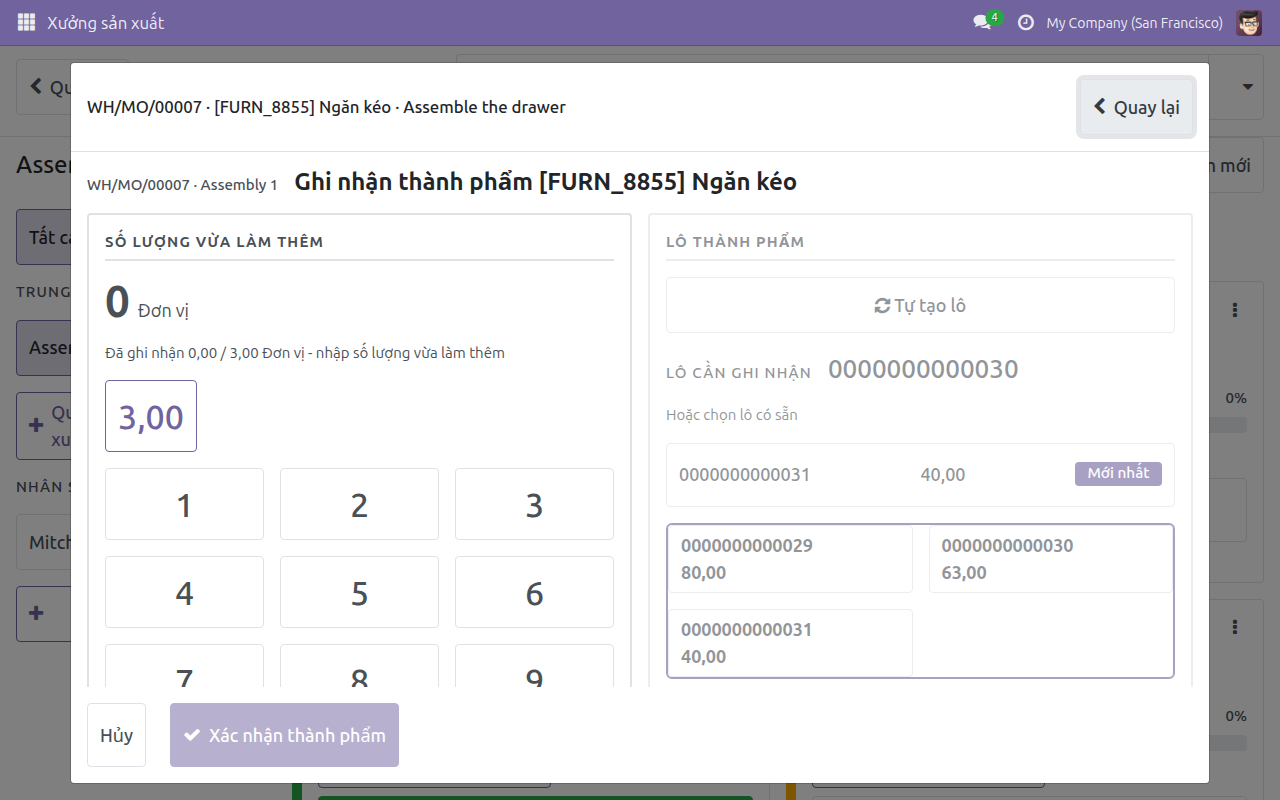Click the user avatar in top bar
This screenshot has width=1280, height=800.
click(x=1249, y=22)
